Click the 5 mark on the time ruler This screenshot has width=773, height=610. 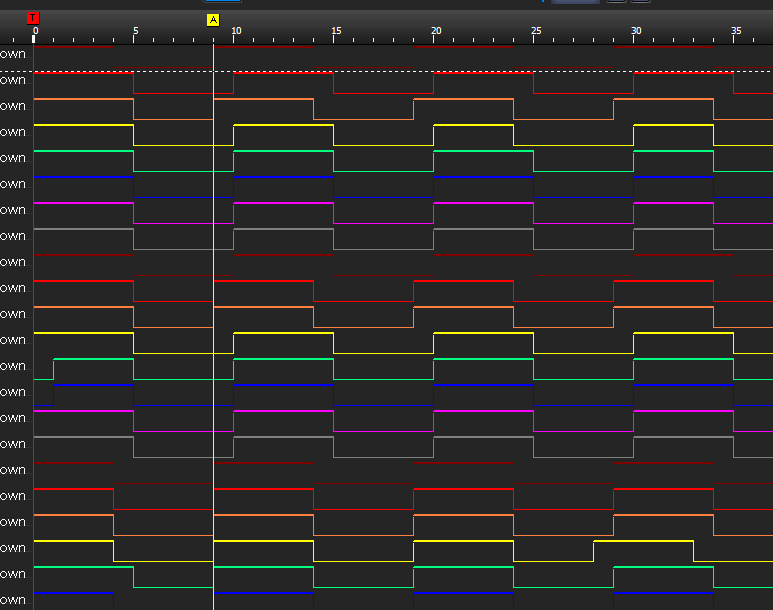(x=135, y=32)
